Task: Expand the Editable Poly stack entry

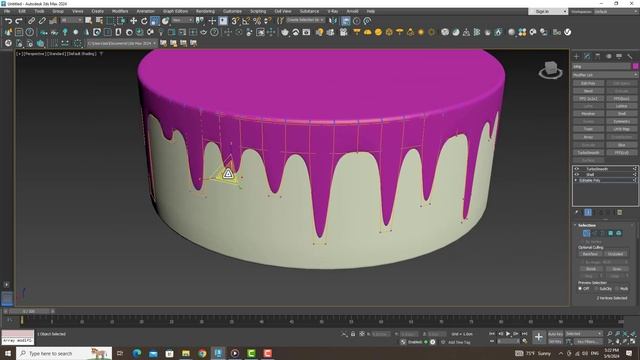Action: coord(576,180)
